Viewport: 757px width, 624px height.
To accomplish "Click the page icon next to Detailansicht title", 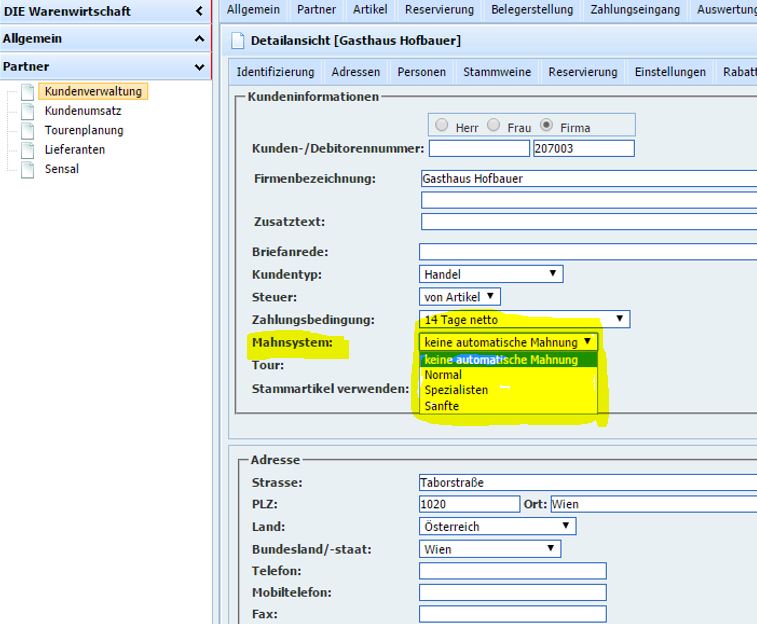I will click(238, 41).
